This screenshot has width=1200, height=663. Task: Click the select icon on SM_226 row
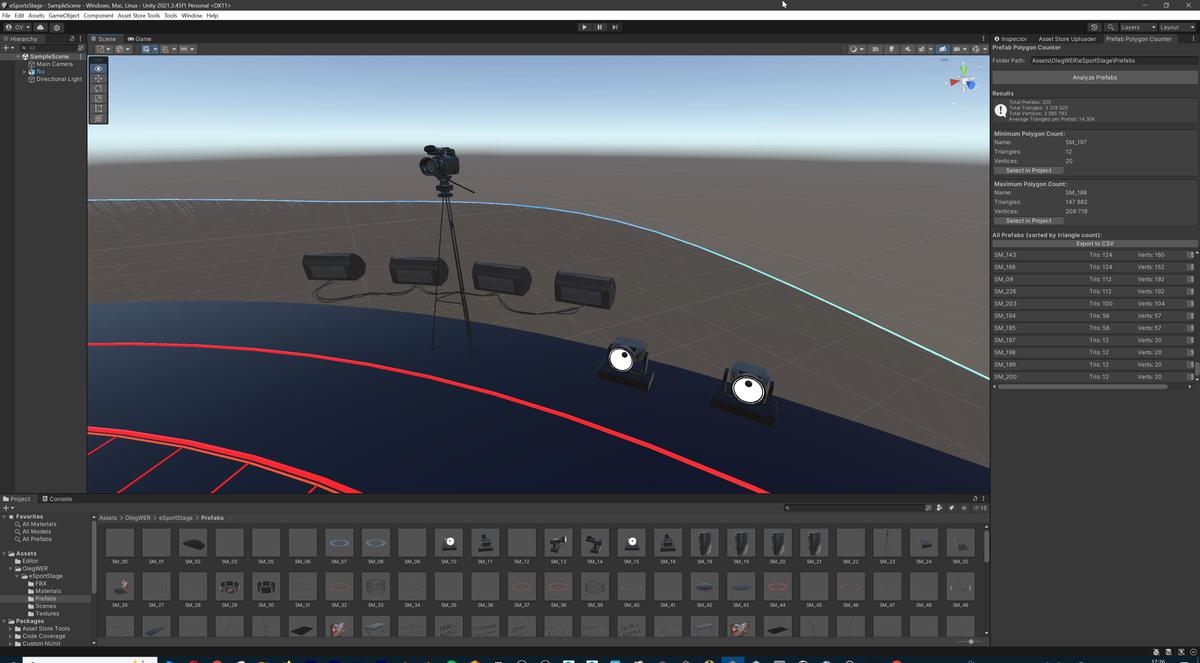(1191, 291)
